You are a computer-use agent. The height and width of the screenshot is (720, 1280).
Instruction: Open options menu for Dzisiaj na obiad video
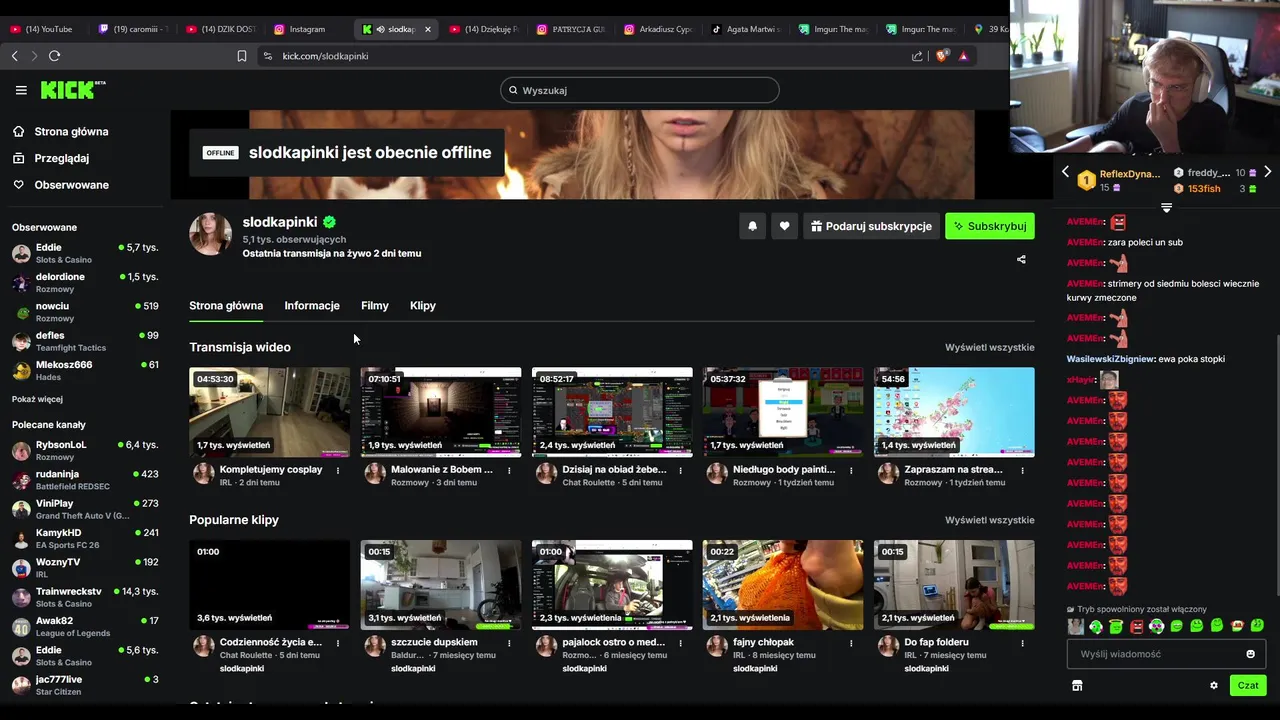680,470
